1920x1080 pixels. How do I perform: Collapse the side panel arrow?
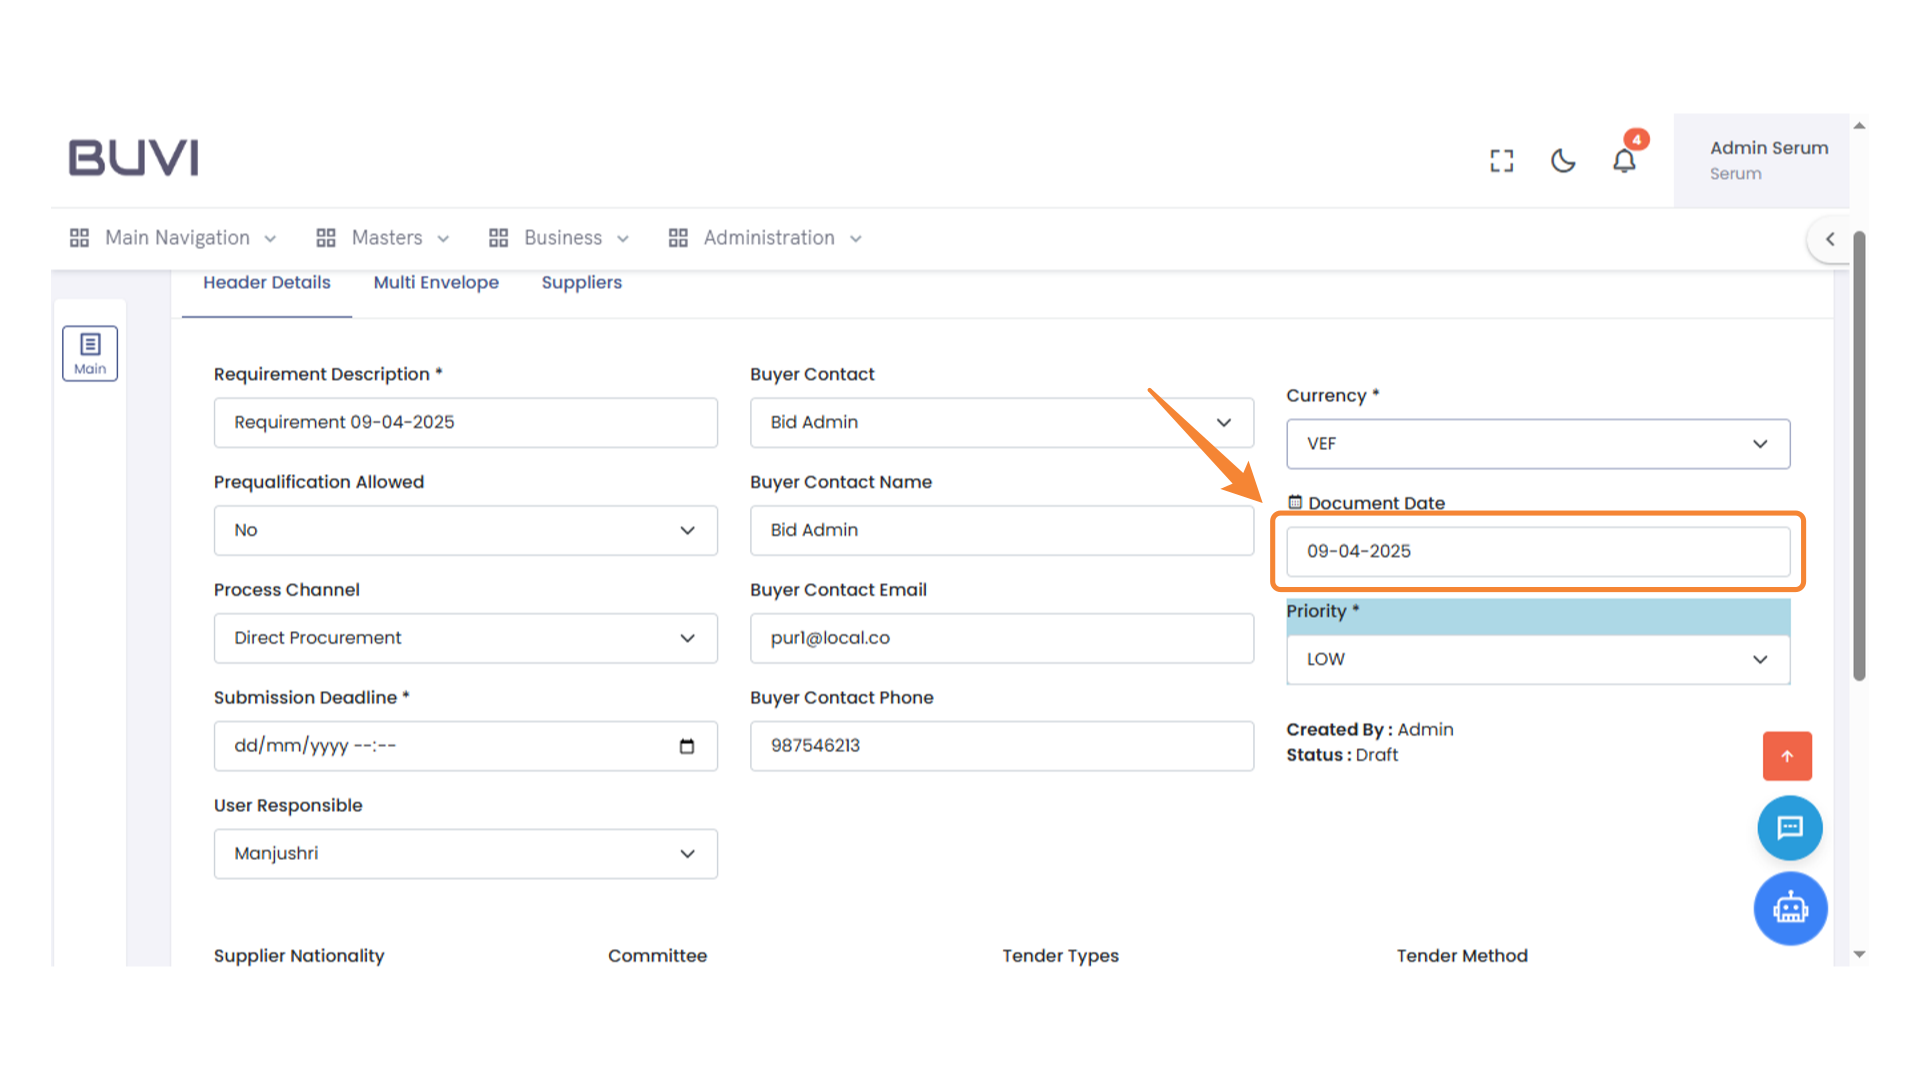click(x=1829, y=239)
